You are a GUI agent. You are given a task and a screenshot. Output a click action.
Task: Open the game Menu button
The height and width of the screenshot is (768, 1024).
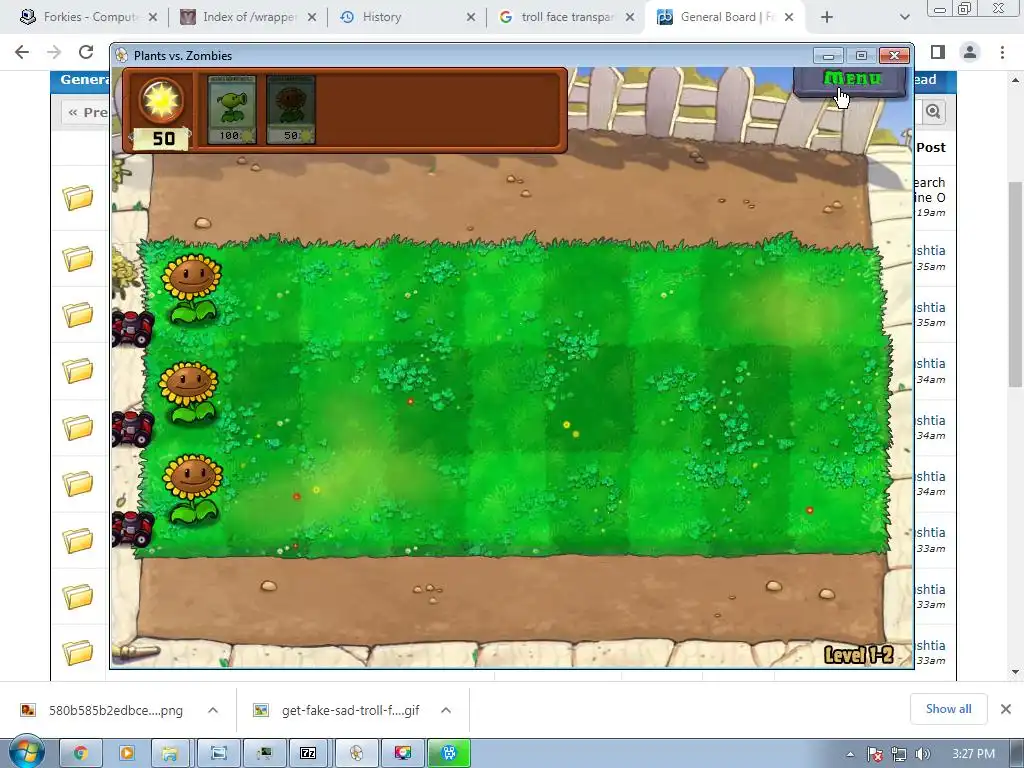(x=850, y=80)
